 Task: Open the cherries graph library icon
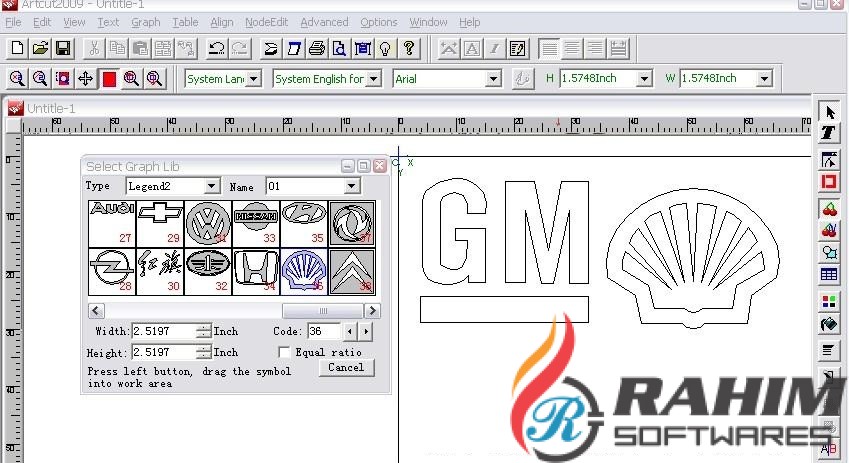829,209
